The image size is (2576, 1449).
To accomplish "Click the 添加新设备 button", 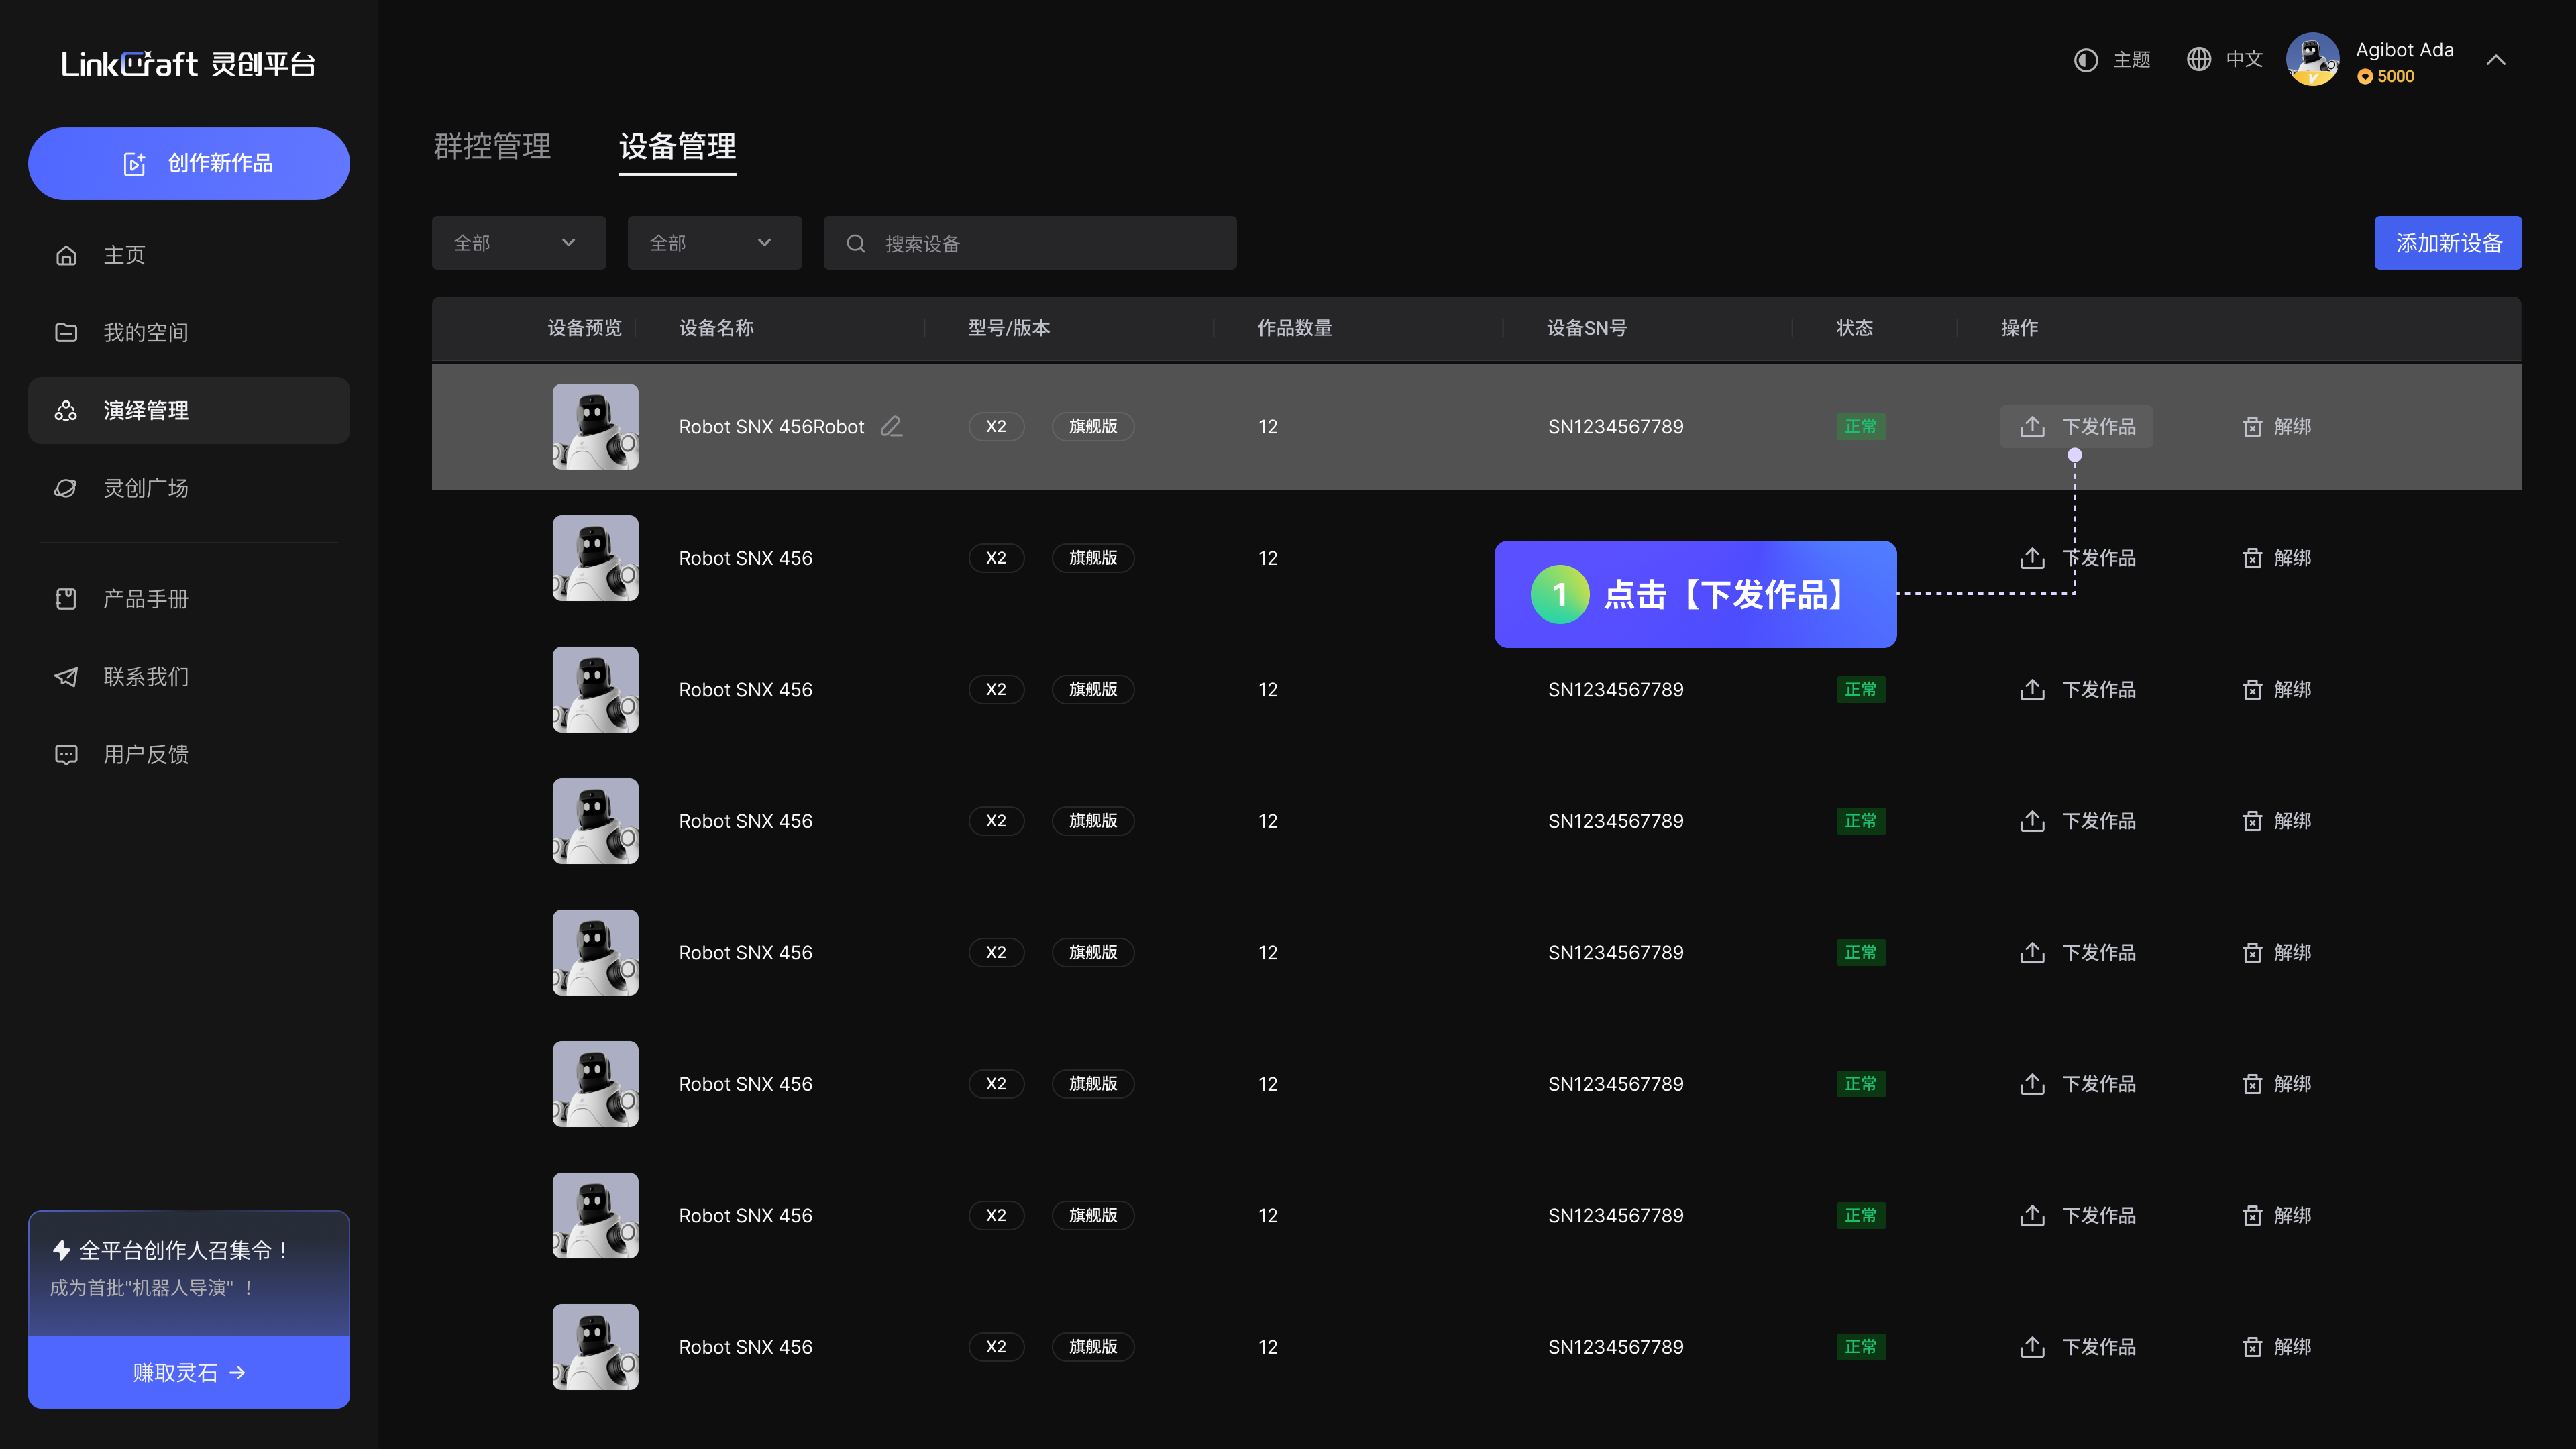I will click(2447, 243).
